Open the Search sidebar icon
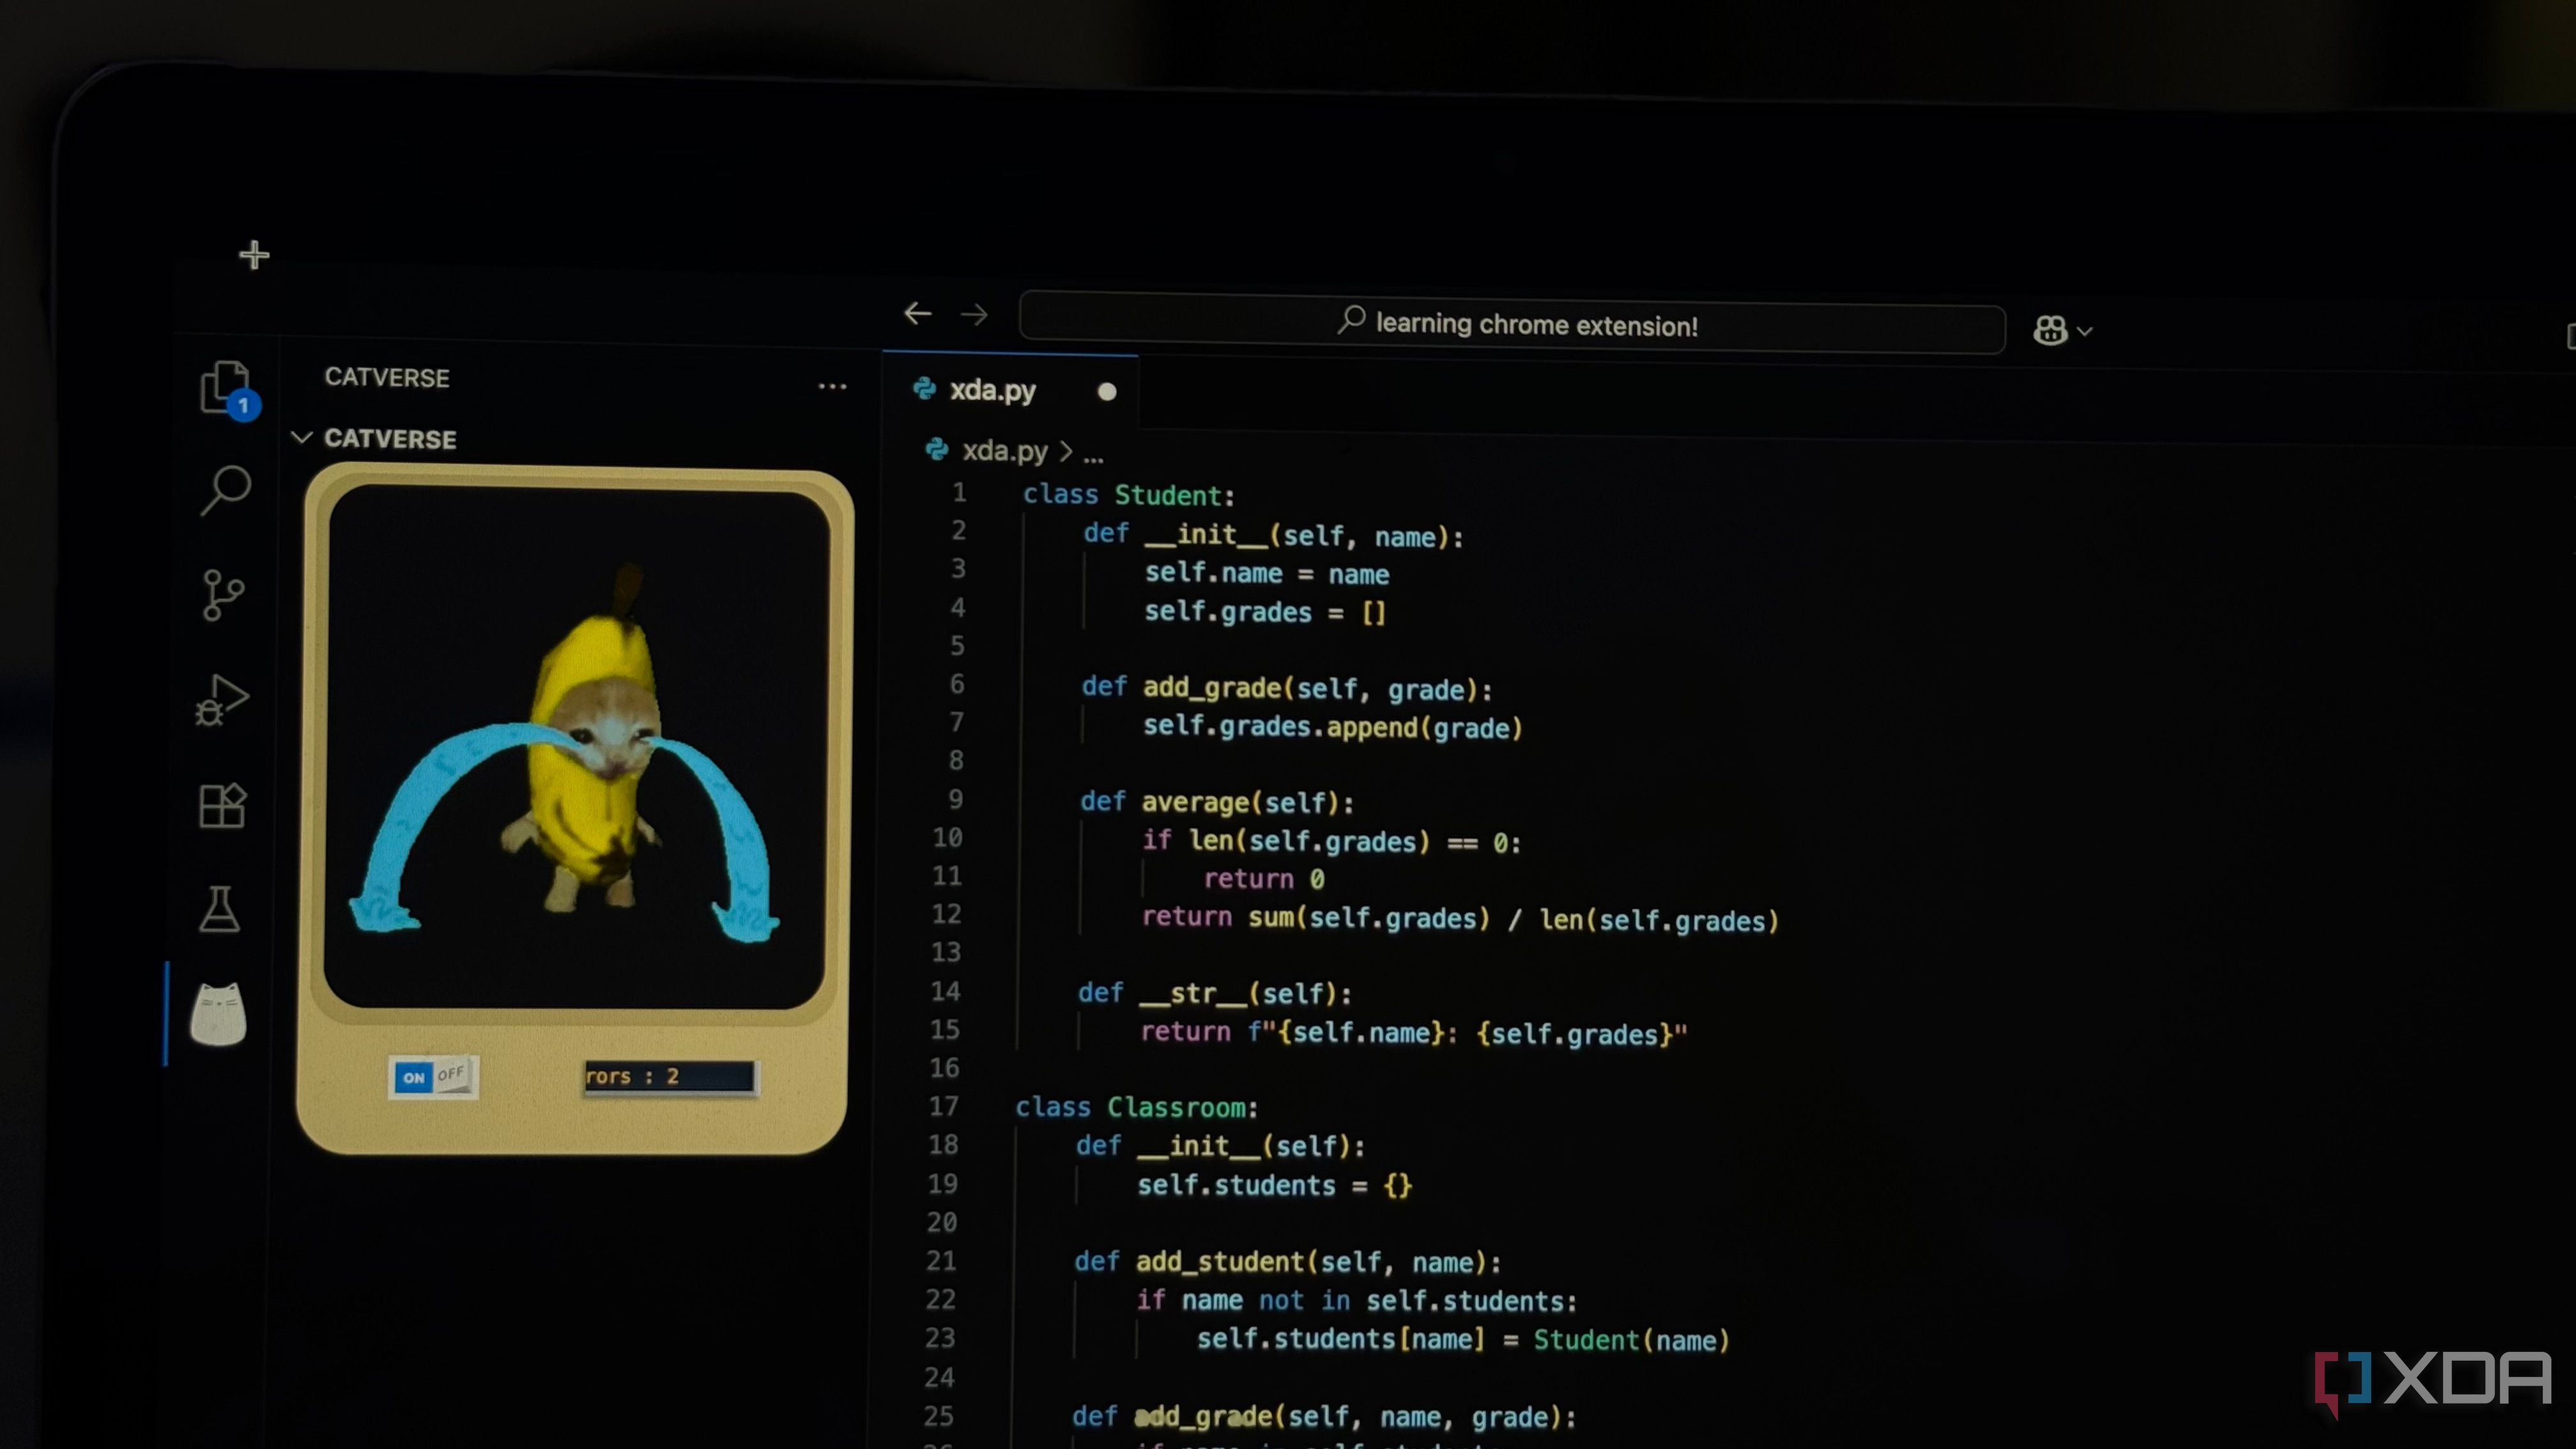Viewport: 2576px width, 1449px height. pyautogui.click(x=226, y=490)
